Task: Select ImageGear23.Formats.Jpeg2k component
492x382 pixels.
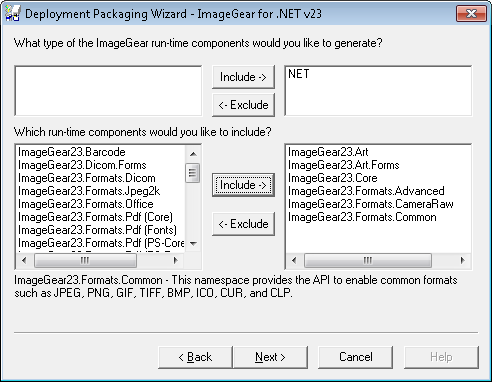Action: (x=89, y=191)
